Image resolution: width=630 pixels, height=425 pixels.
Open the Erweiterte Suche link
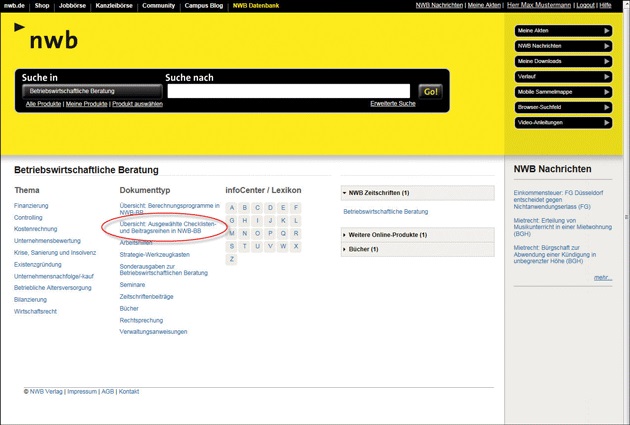pos(392,104)
